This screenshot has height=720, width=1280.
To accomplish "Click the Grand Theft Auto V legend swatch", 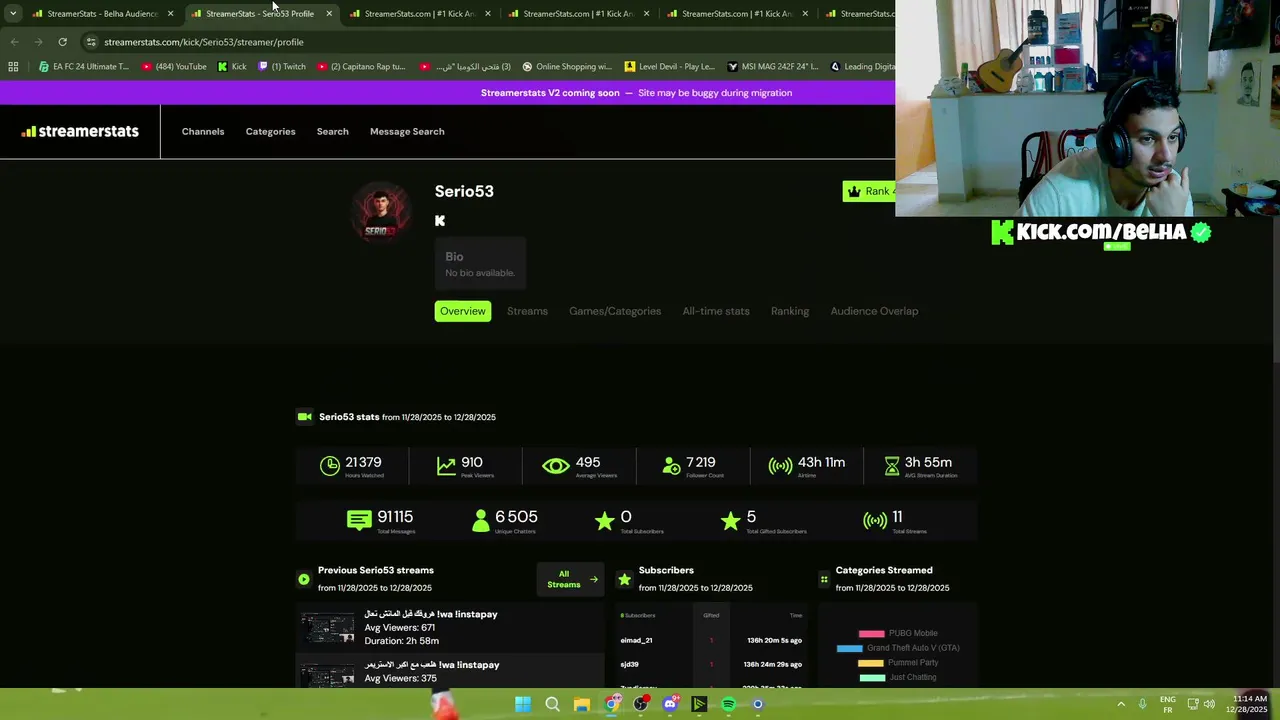I will coord(849,648).
